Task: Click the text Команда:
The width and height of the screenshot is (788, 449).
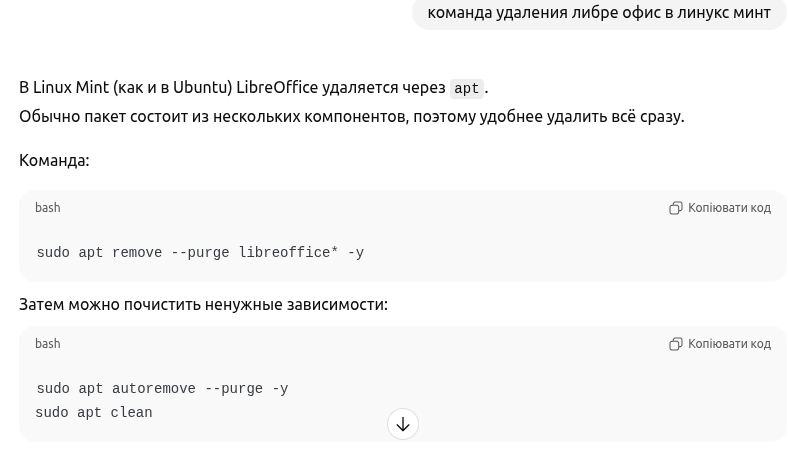Action: [x=54, y=160]
